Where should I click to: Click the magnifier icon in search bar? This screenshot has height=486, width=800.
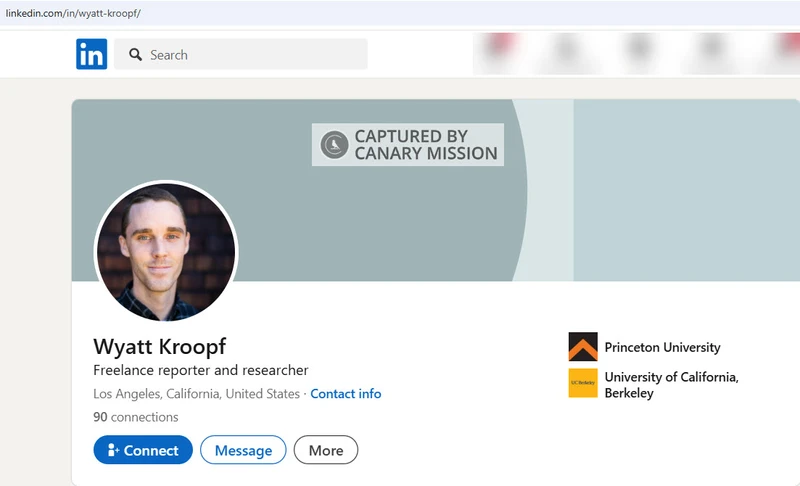click(x=135, y=55)
